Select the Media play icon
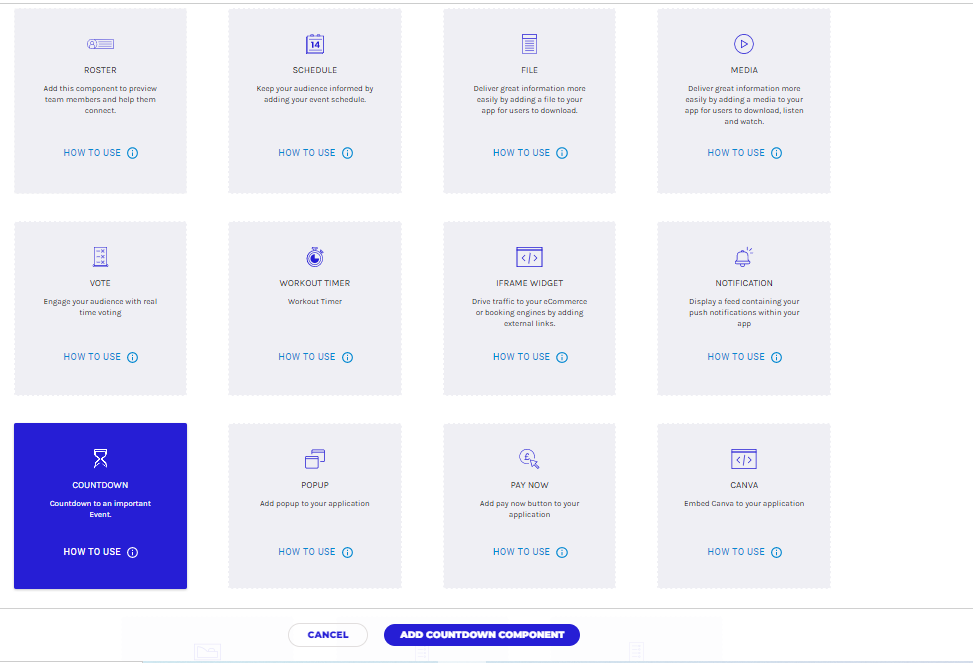The height and width of the screenshot is (663, 973). pos(743,44)
